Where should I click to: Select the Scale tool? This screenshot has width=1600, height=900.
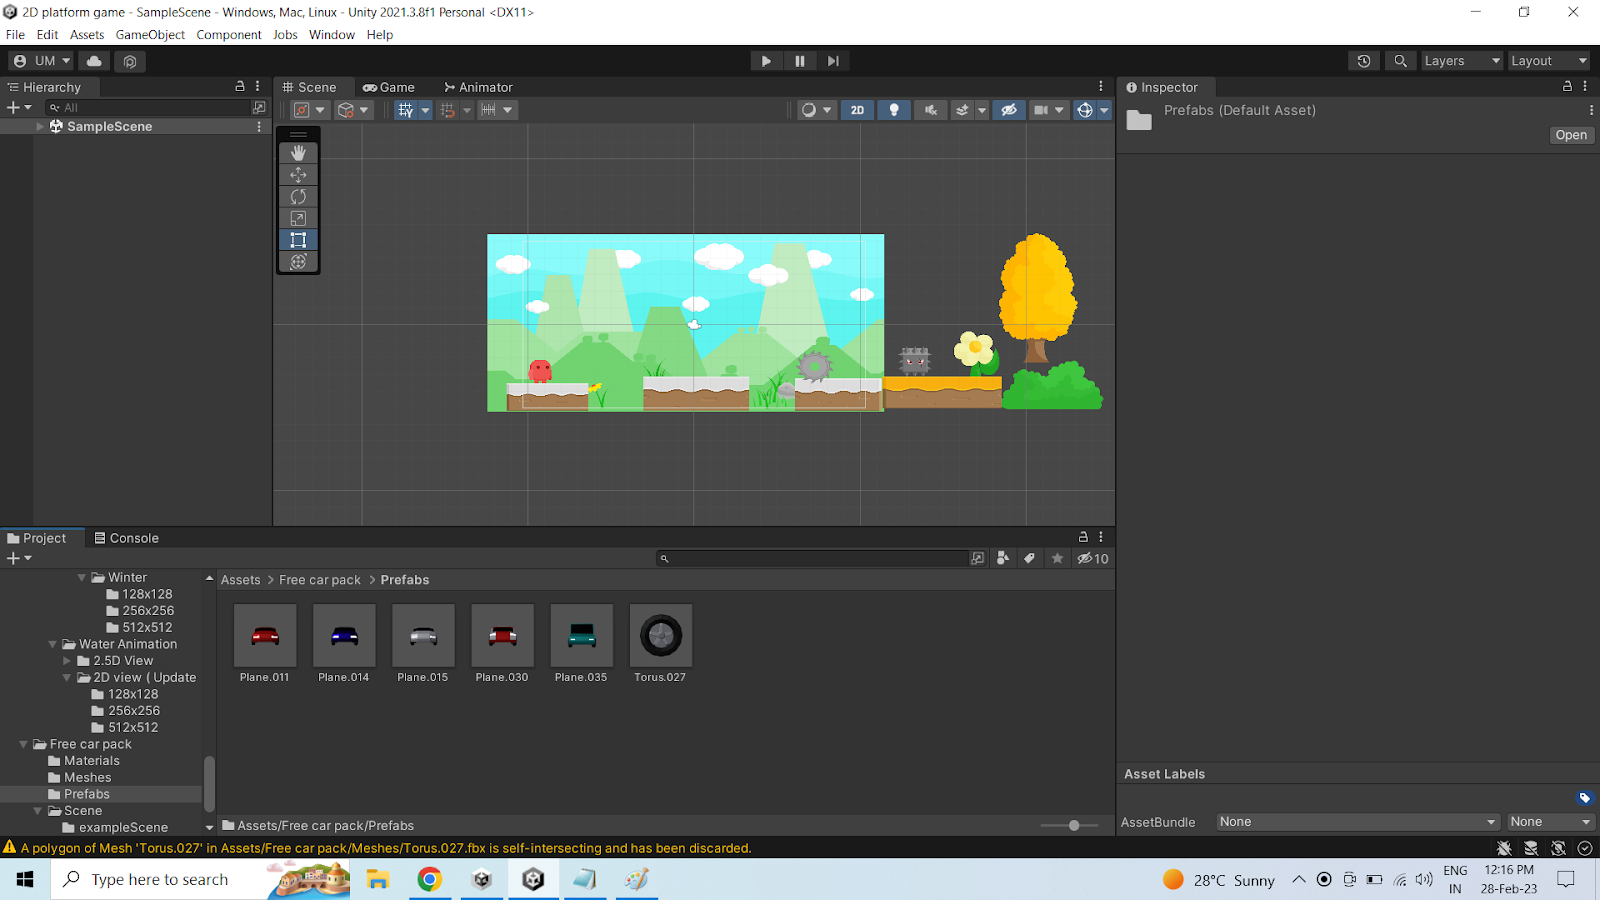(298, 218)
